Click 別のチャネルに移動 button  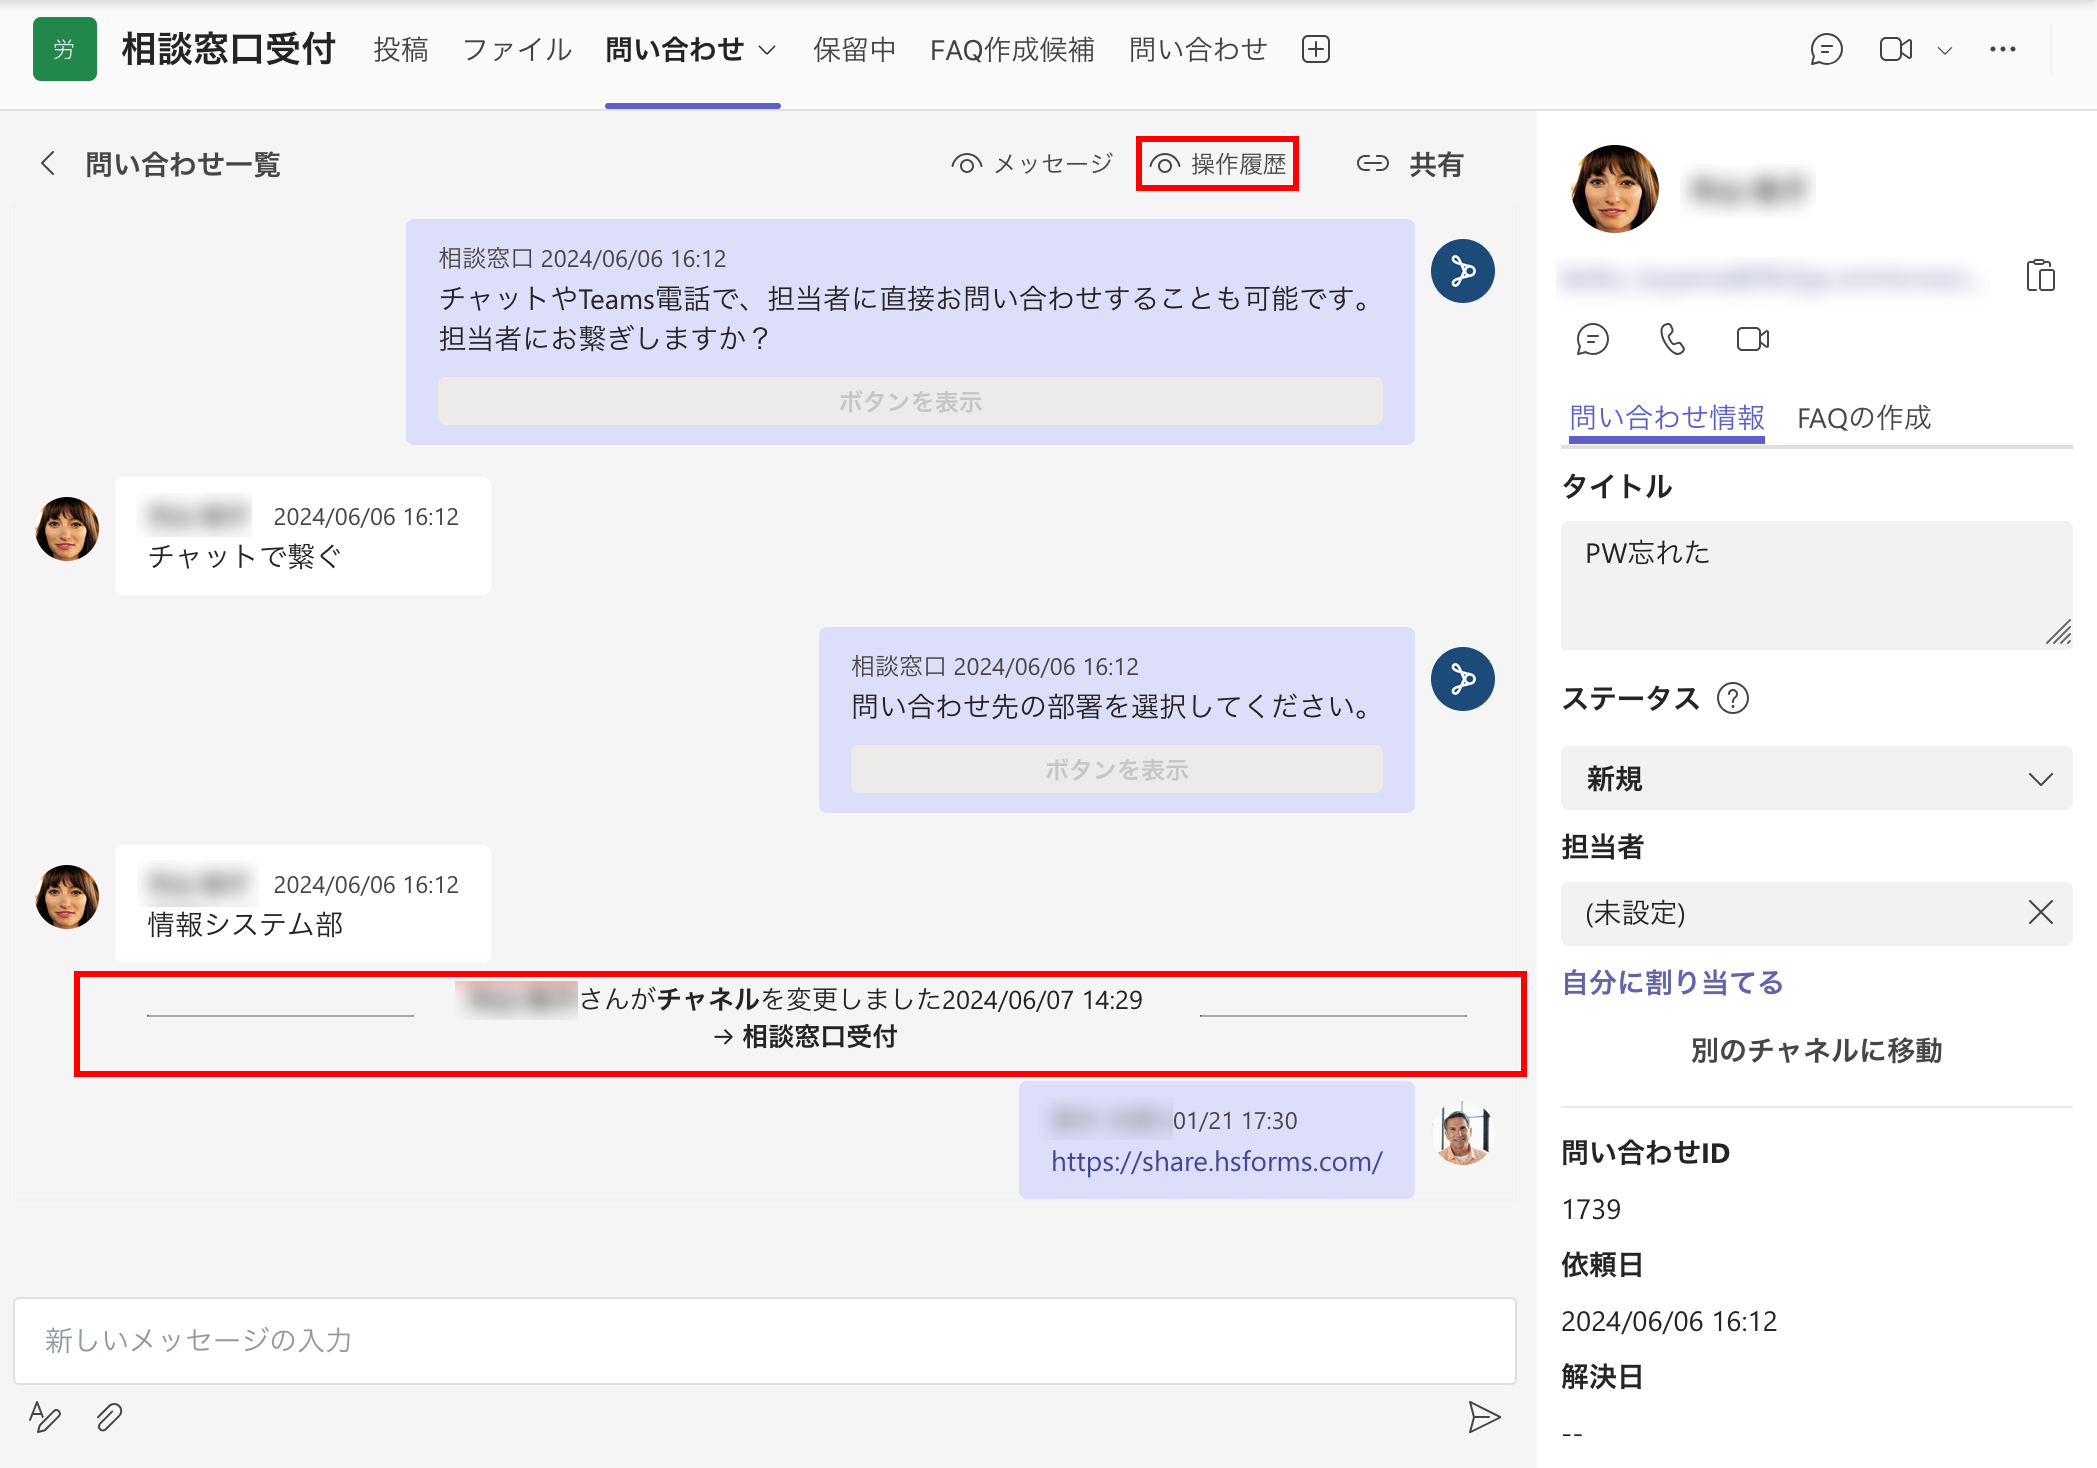coord(1816,1050)
